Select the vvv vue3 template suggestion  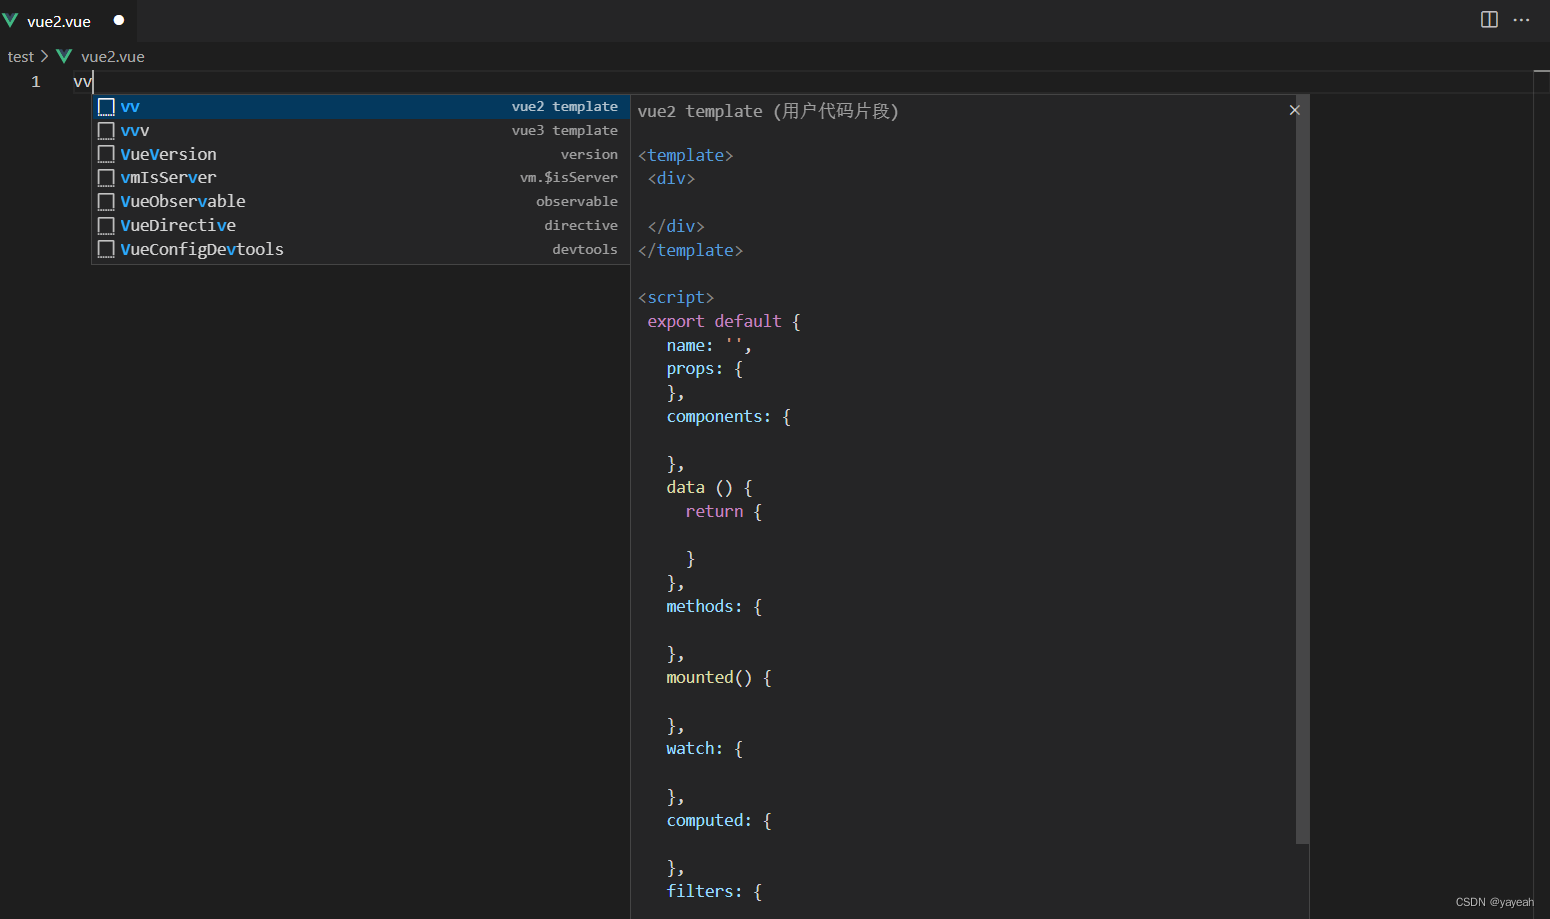point(360,131)
